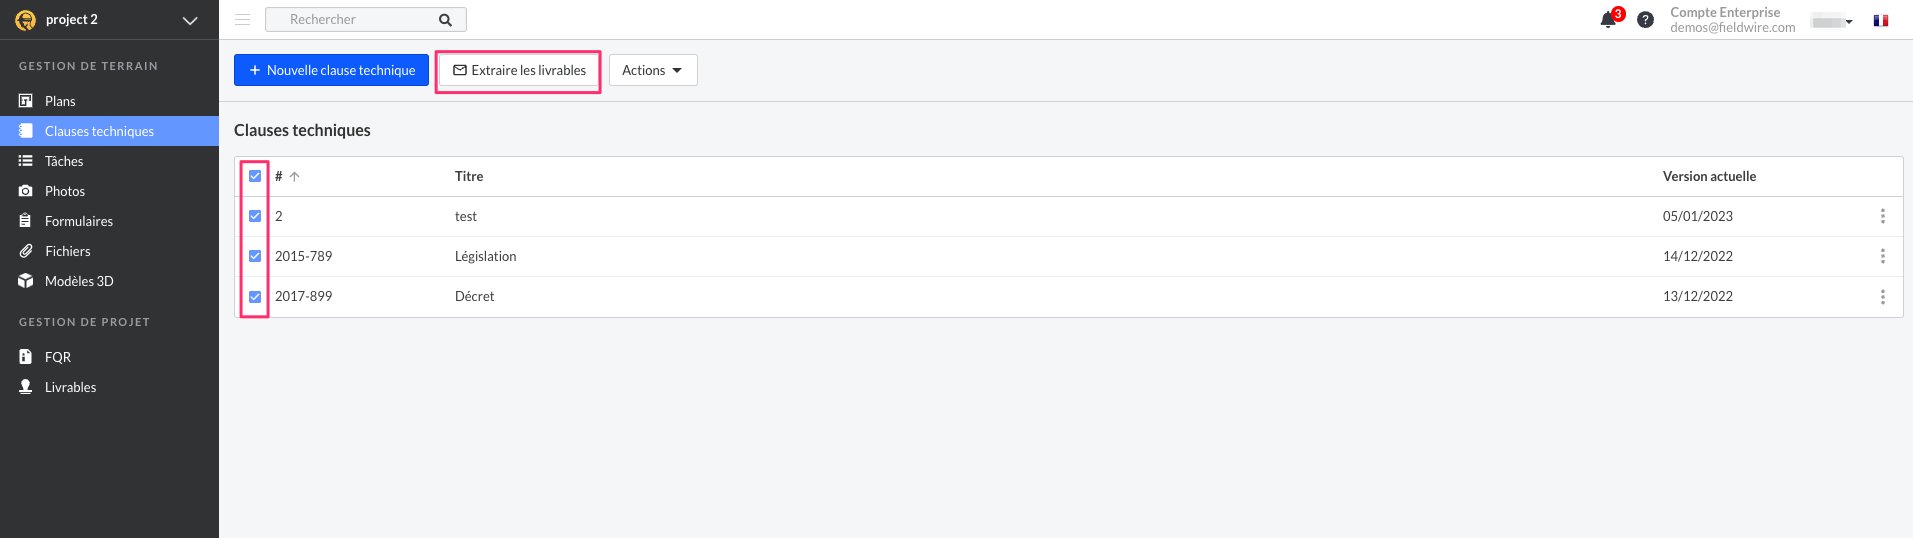Sort by number column arrow
Viewport: 1913px width, 538px height.
tap(295, 177)
